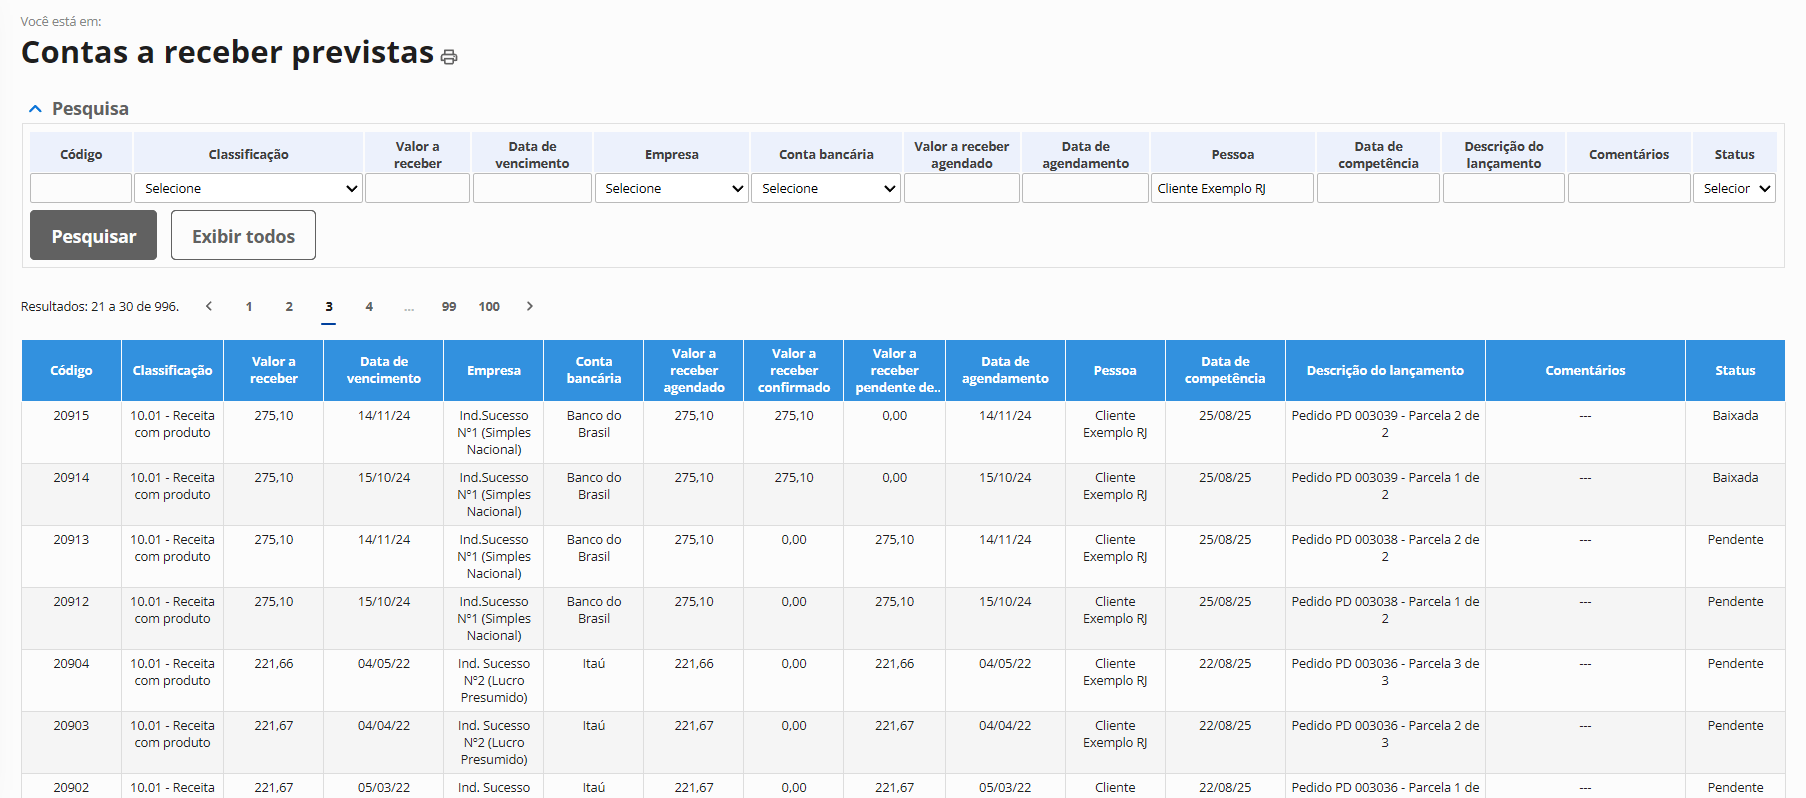Viewport: 1806px width, 798px height.
Task: Sort by Valor a receber column header
Action: tap(273, 370)
